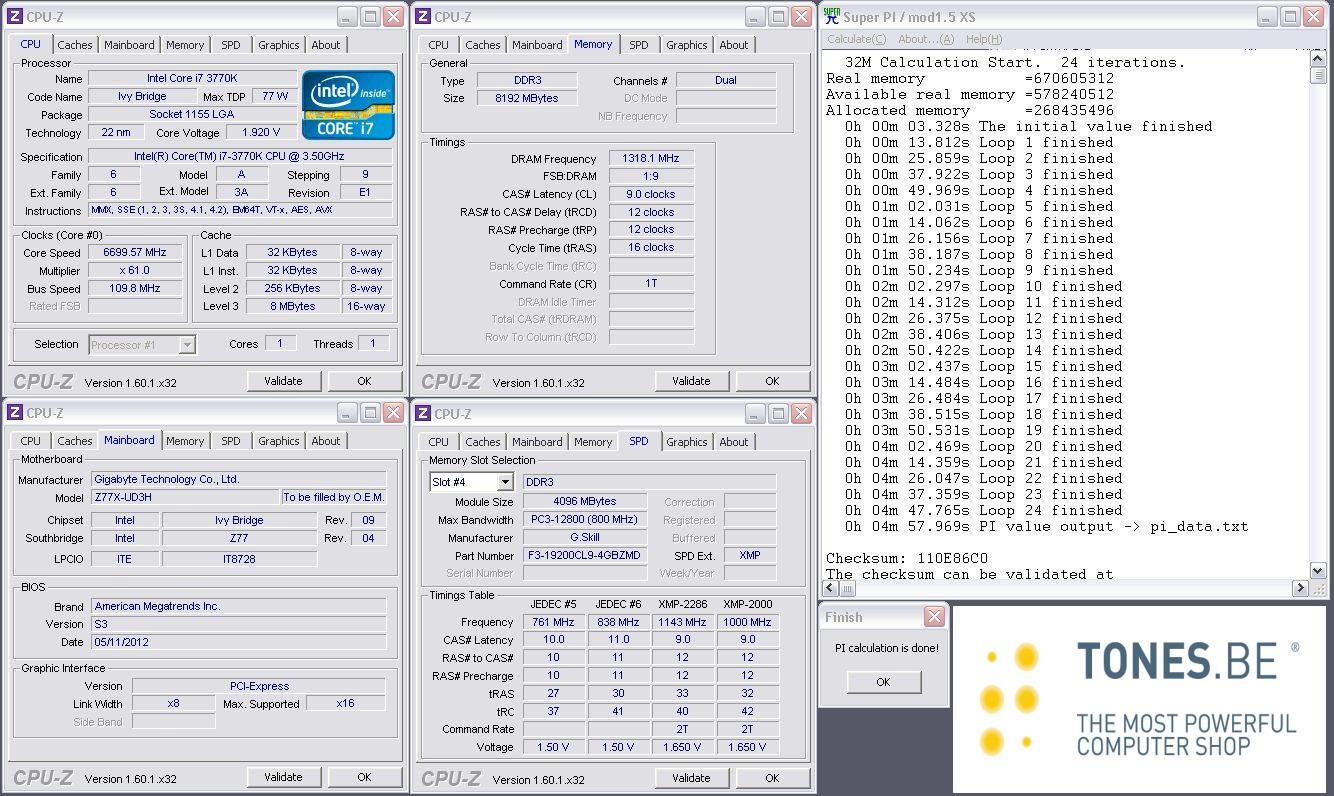The height and width of the screenshot is (796, 1334).
Task: Click OK in the Memory tab window
Action: pos(772,381)
